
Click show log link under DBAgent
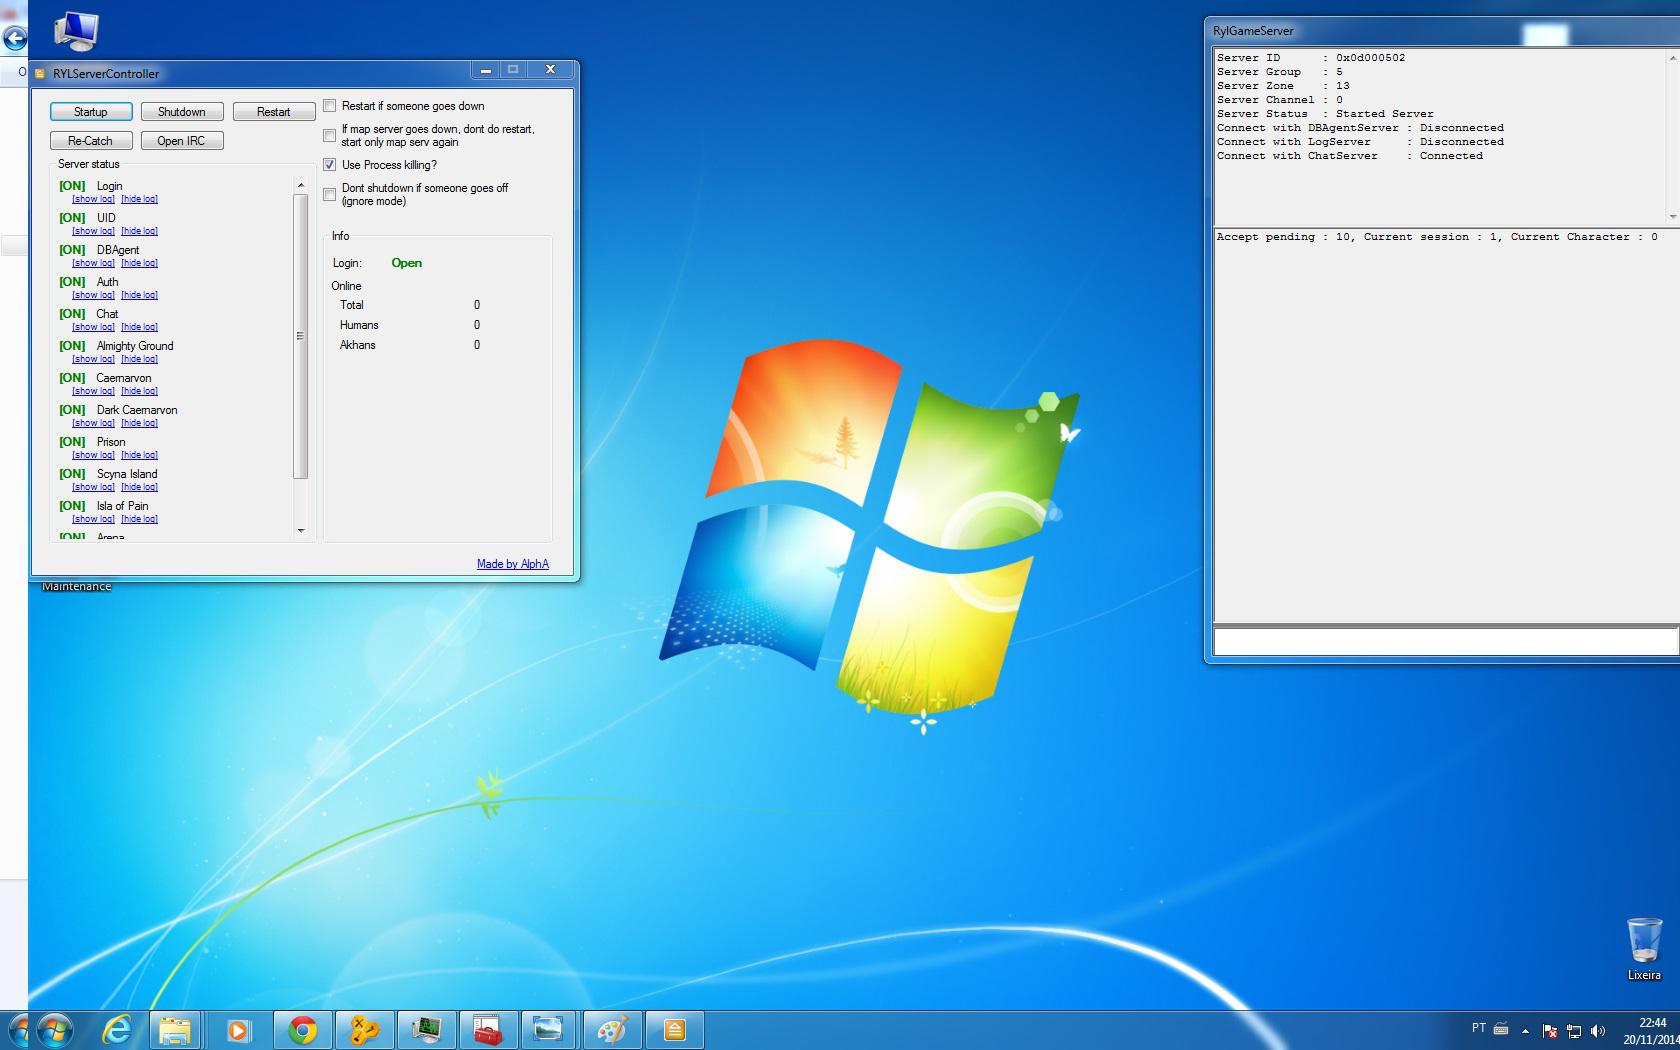point(93,263)
